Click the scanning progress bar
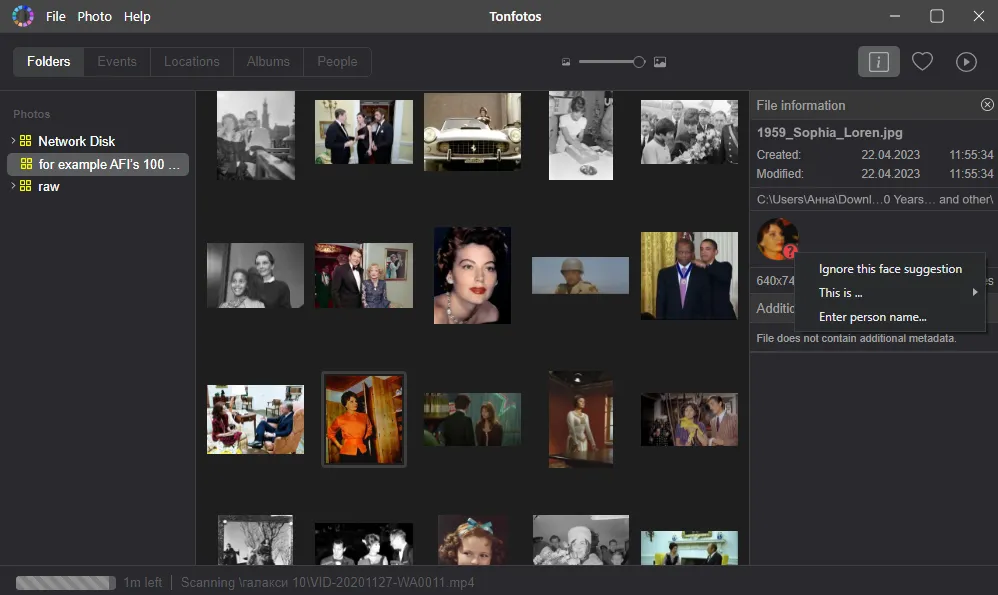Viewport: 998px width, 595px height. click(66, 582)
